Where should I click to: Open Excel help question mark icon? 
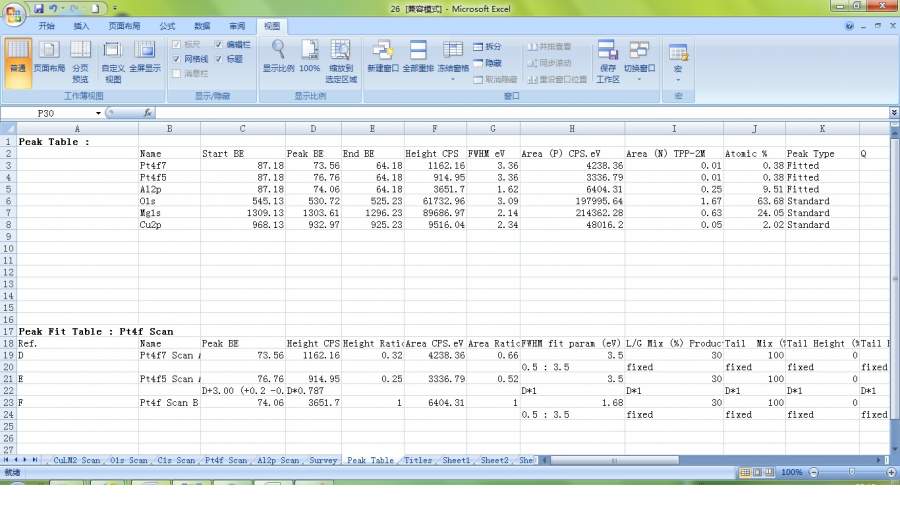[x=849, y=26]
